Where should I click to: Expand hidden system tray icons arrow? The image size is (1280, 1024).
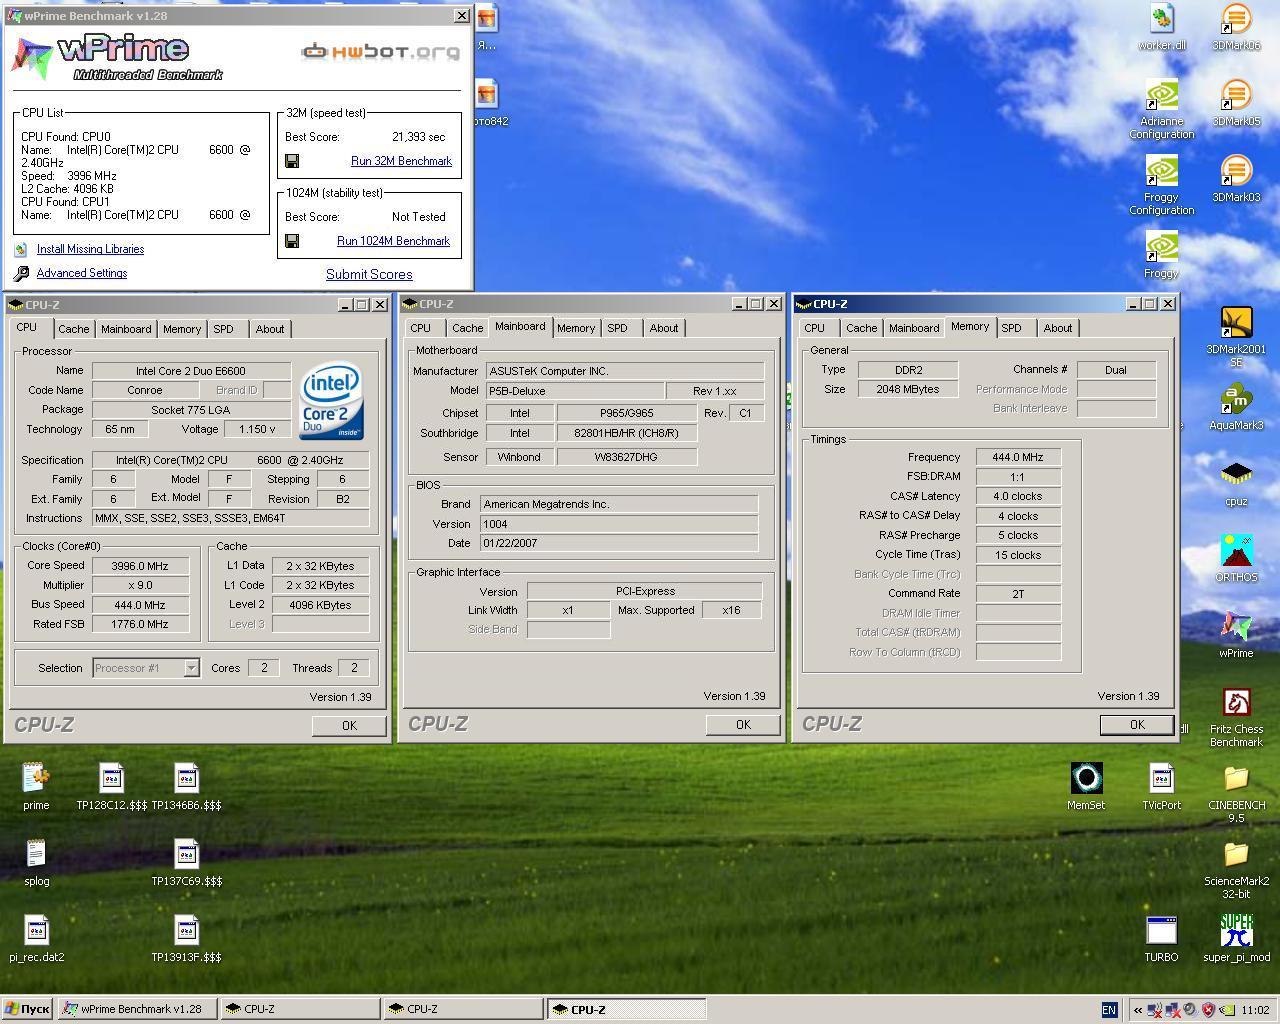(1137, 1010)
